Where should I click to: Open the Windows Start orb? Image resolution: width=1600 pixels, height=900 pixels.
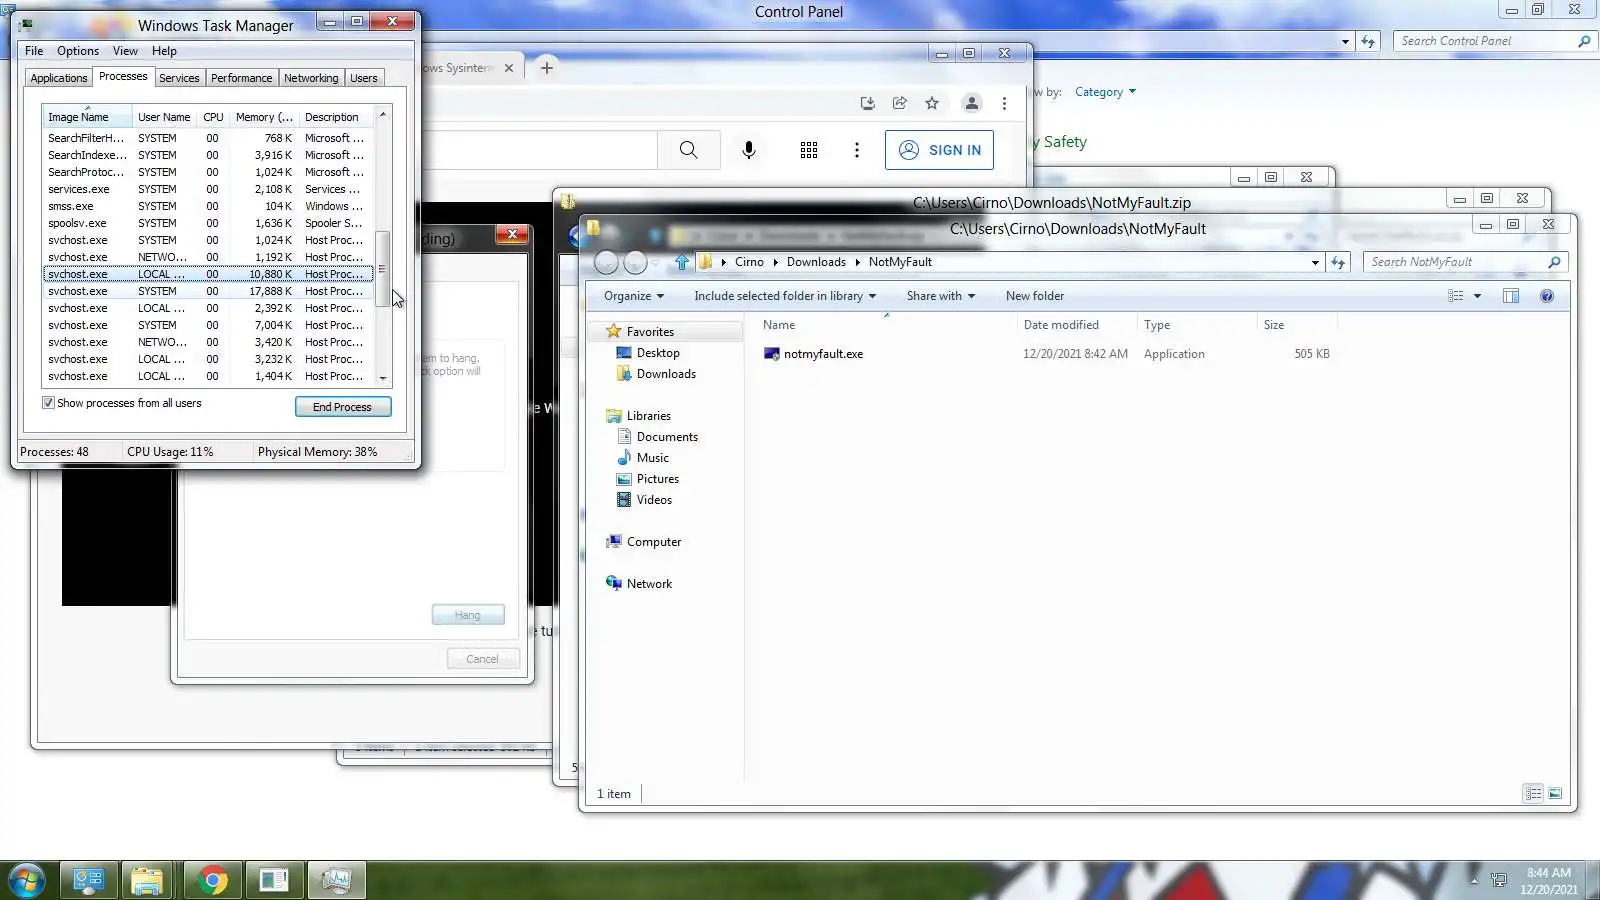click(27, 880)
